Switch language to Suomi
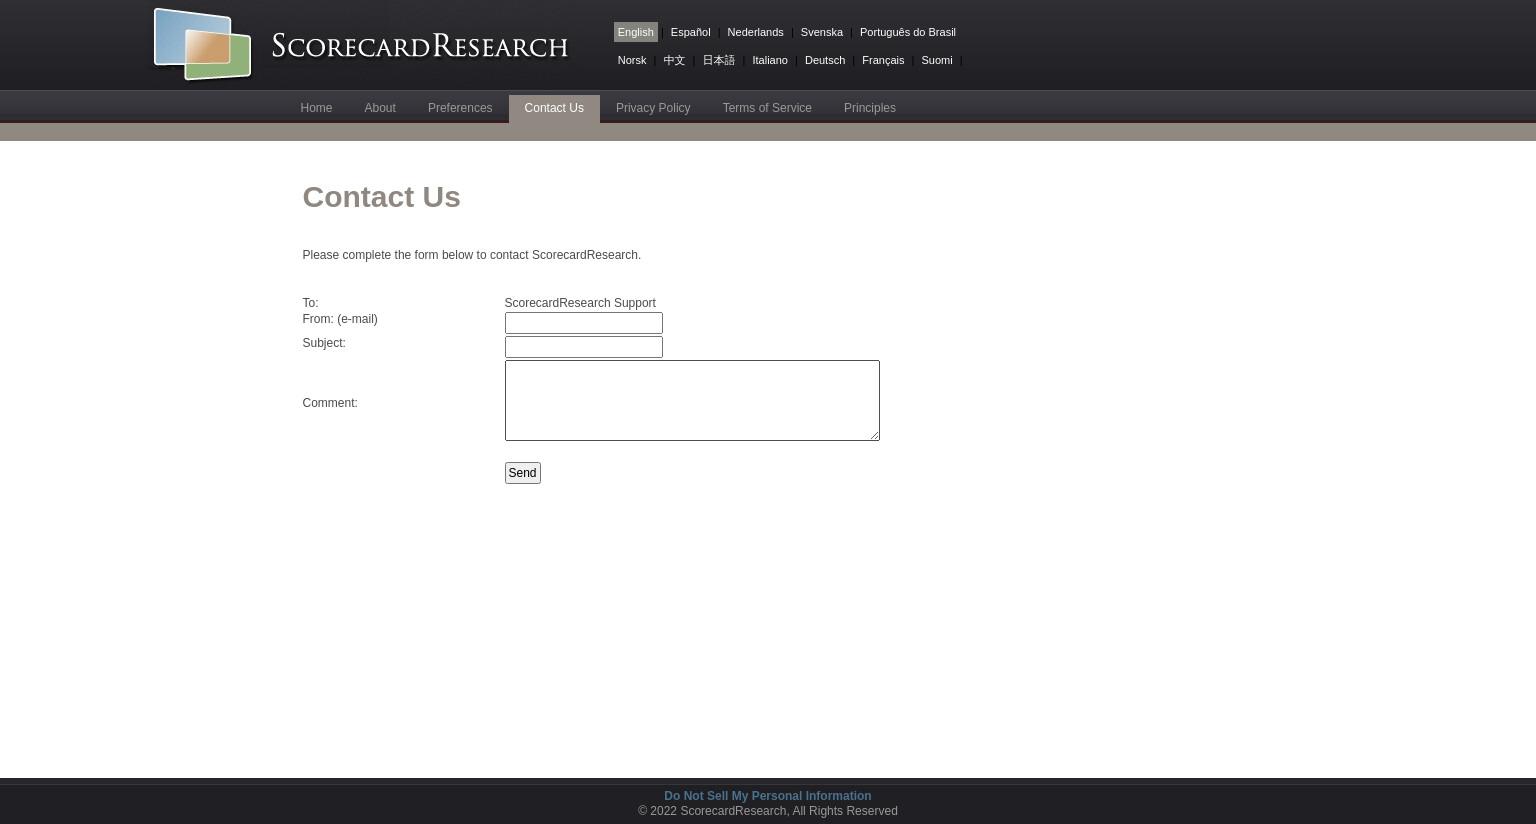The width and height of the screenshot is (1536, 824). 937,60
